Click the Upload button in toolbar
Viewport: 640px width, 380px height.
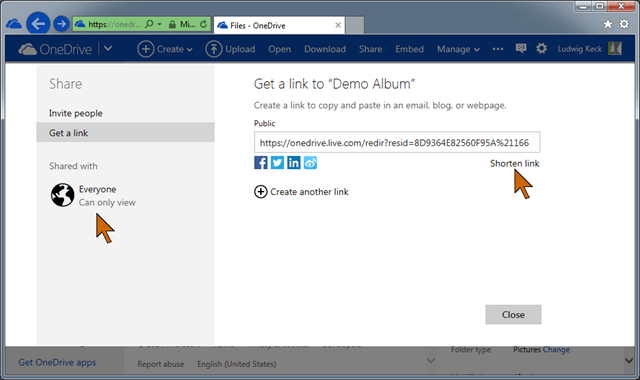230,49
